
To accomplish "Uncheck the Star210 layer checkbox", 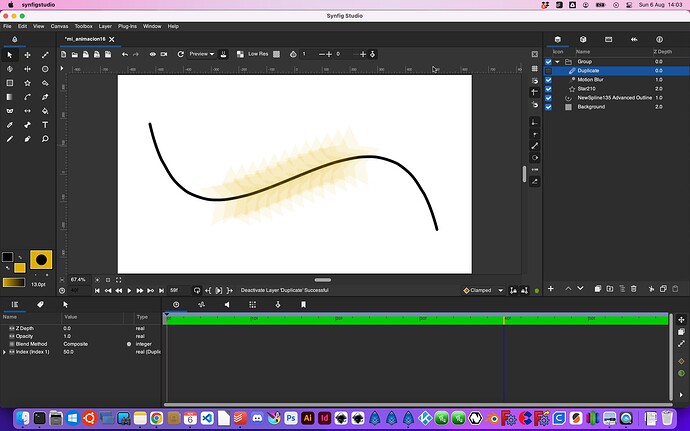I will (x=548, y=89).
